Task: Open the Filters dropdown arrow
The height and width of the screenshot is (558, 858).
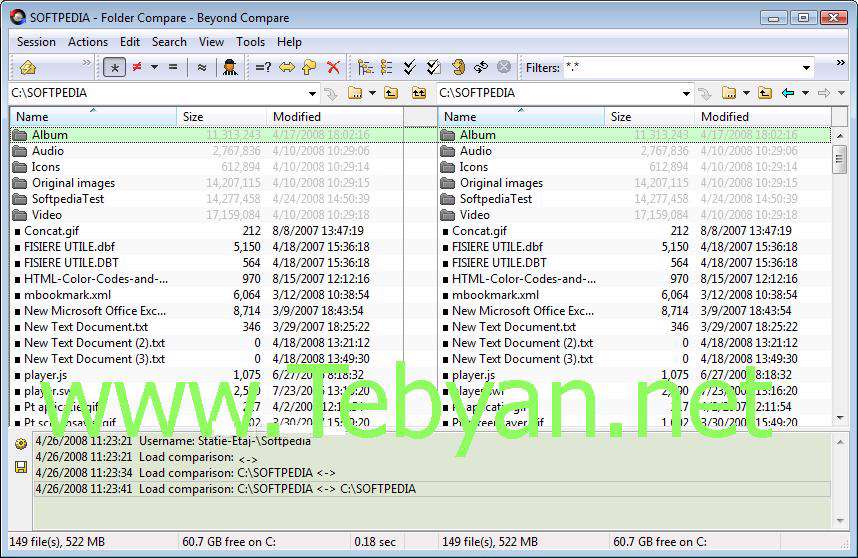Action: pos(806,68)
